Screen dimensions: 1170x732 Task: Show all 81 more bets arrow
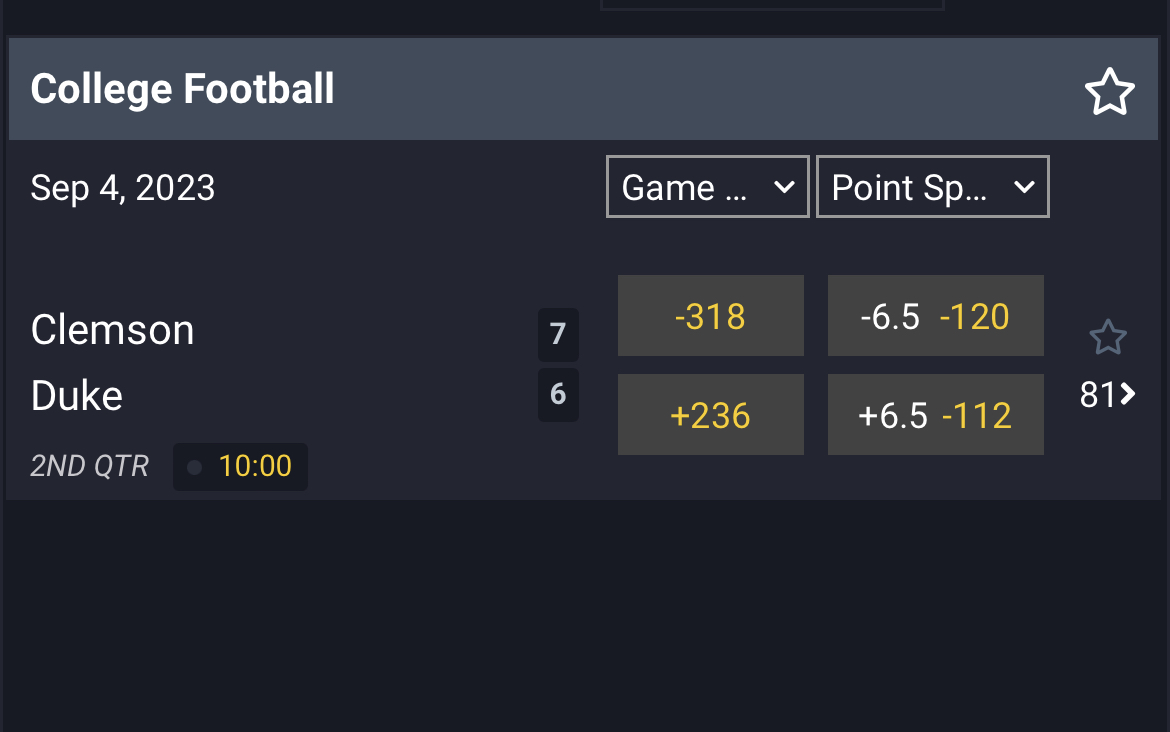[x=1108, y=395]
